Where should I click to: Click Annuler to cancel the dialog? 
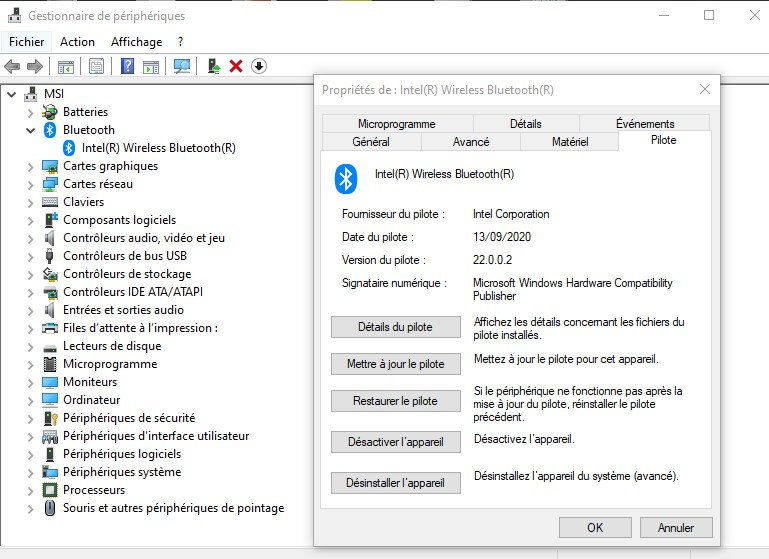676,528
